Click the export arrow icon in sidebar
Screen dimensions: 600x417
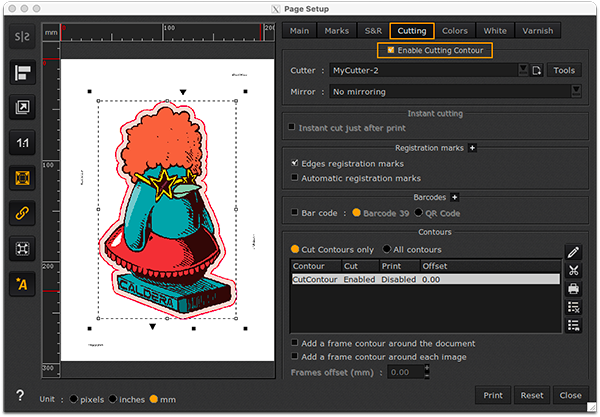(x=22, y=107)
